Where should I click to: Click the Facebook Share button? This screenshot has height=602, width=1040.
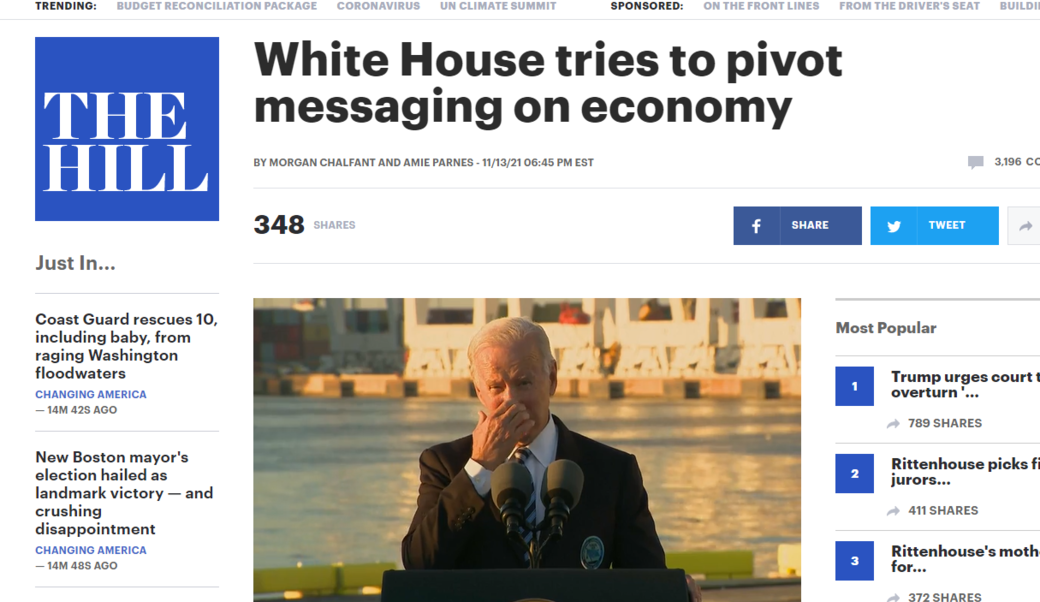click(x=797, y=225)
